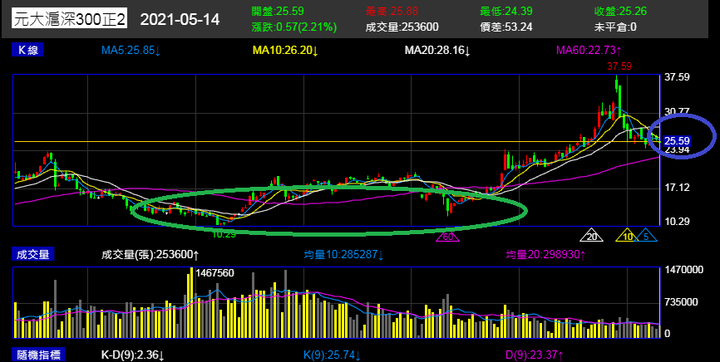Click the 最高:25.88 value
This screenshot has width=720, height=362.
(392, 11)
